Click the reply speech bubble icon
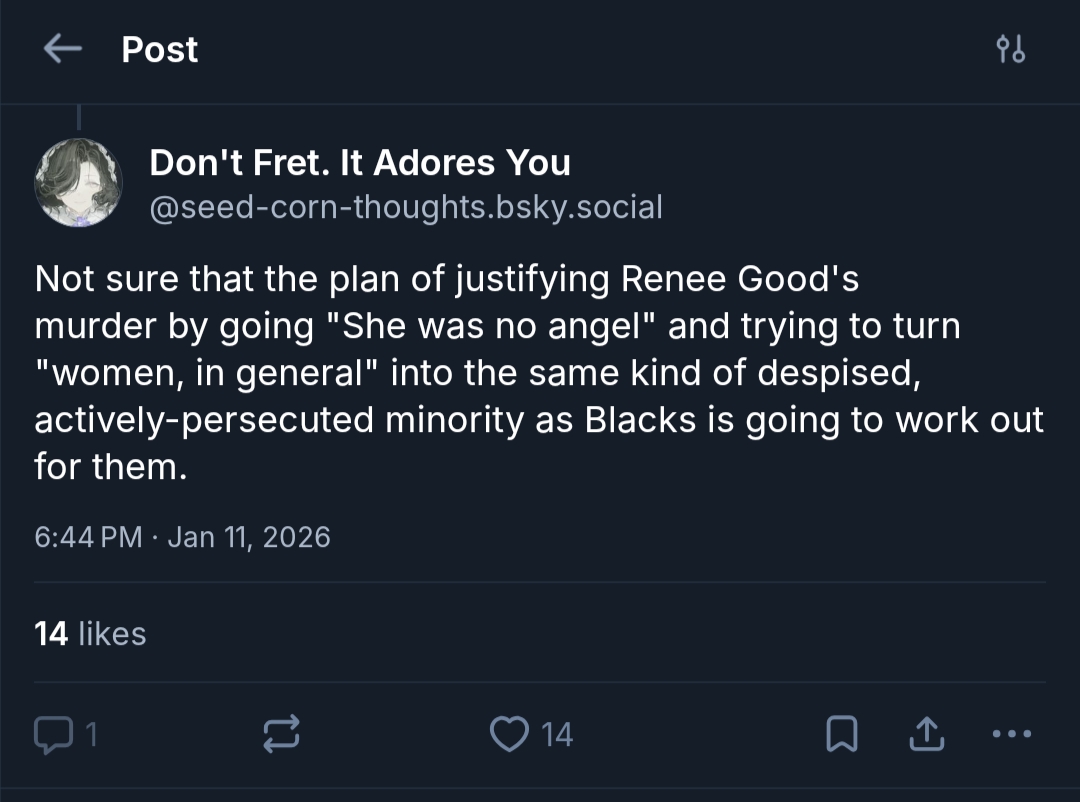The image size is (1080, 802). tap(51, 736)
